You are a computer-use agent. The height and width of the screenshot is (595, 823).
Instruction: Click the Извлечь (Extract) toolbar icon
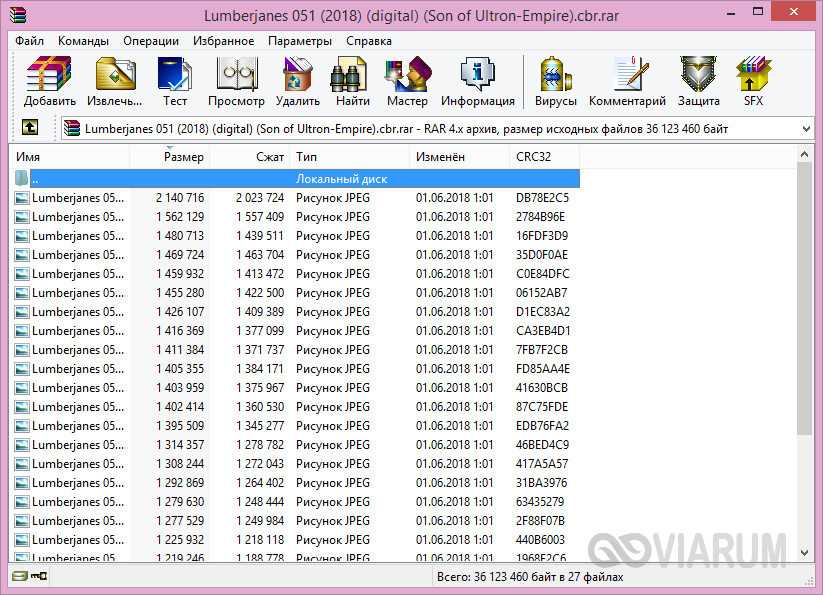(114, 81)
